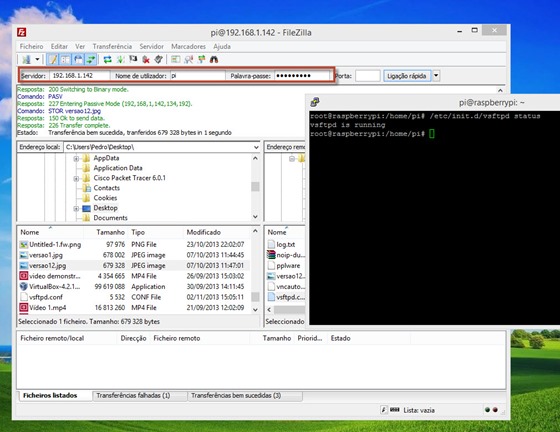Click the remote file list scroll-left arrow
Screen dimensions: 560x432
pyautogui.click(x=269, y=310)
